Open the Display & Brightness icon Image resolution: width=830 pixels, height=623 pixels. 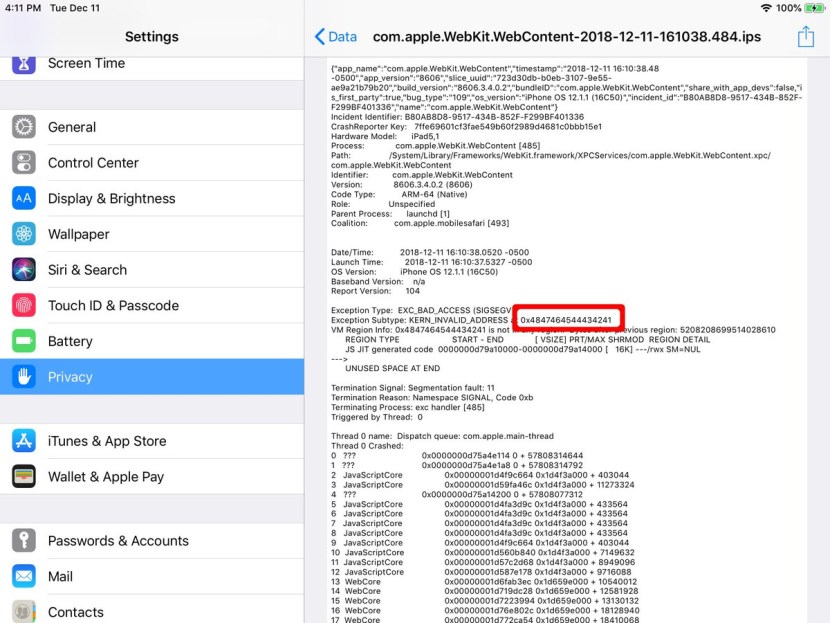coord(23,198)
